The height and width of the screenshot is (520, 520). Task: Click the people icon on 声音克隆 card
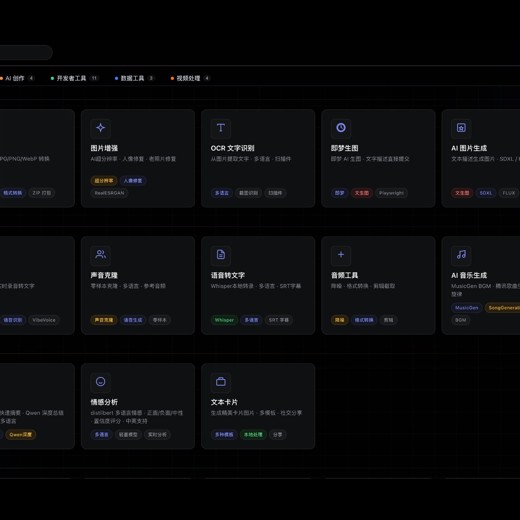(x=101, y=255)
